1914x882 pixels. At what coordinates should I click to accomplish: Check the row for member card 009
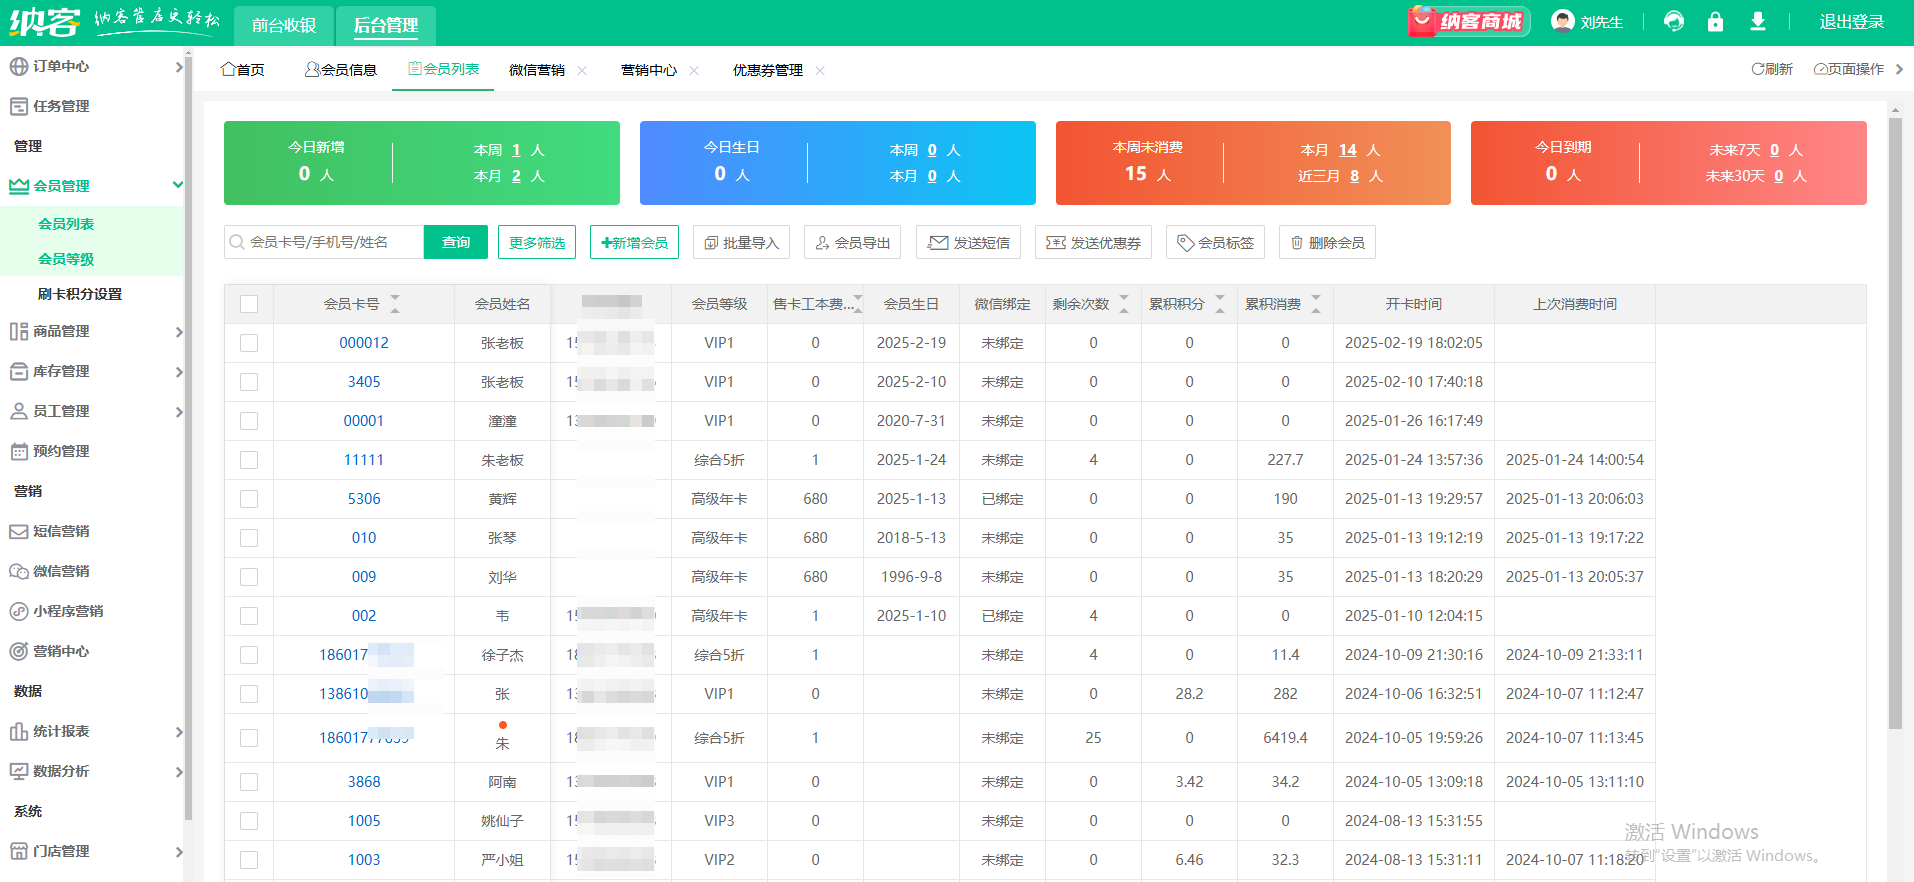tap(249, 577)
